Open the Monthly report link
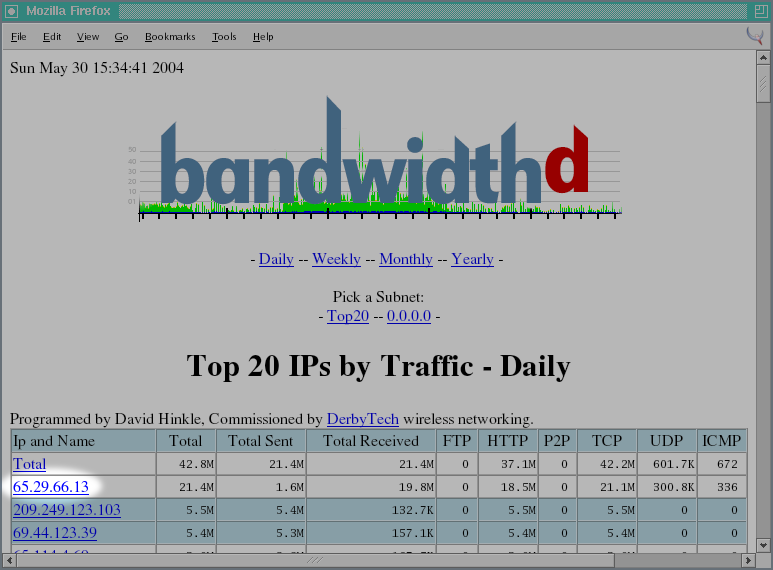This screenshot has width=773, height=570. click(x=406, y=259)
